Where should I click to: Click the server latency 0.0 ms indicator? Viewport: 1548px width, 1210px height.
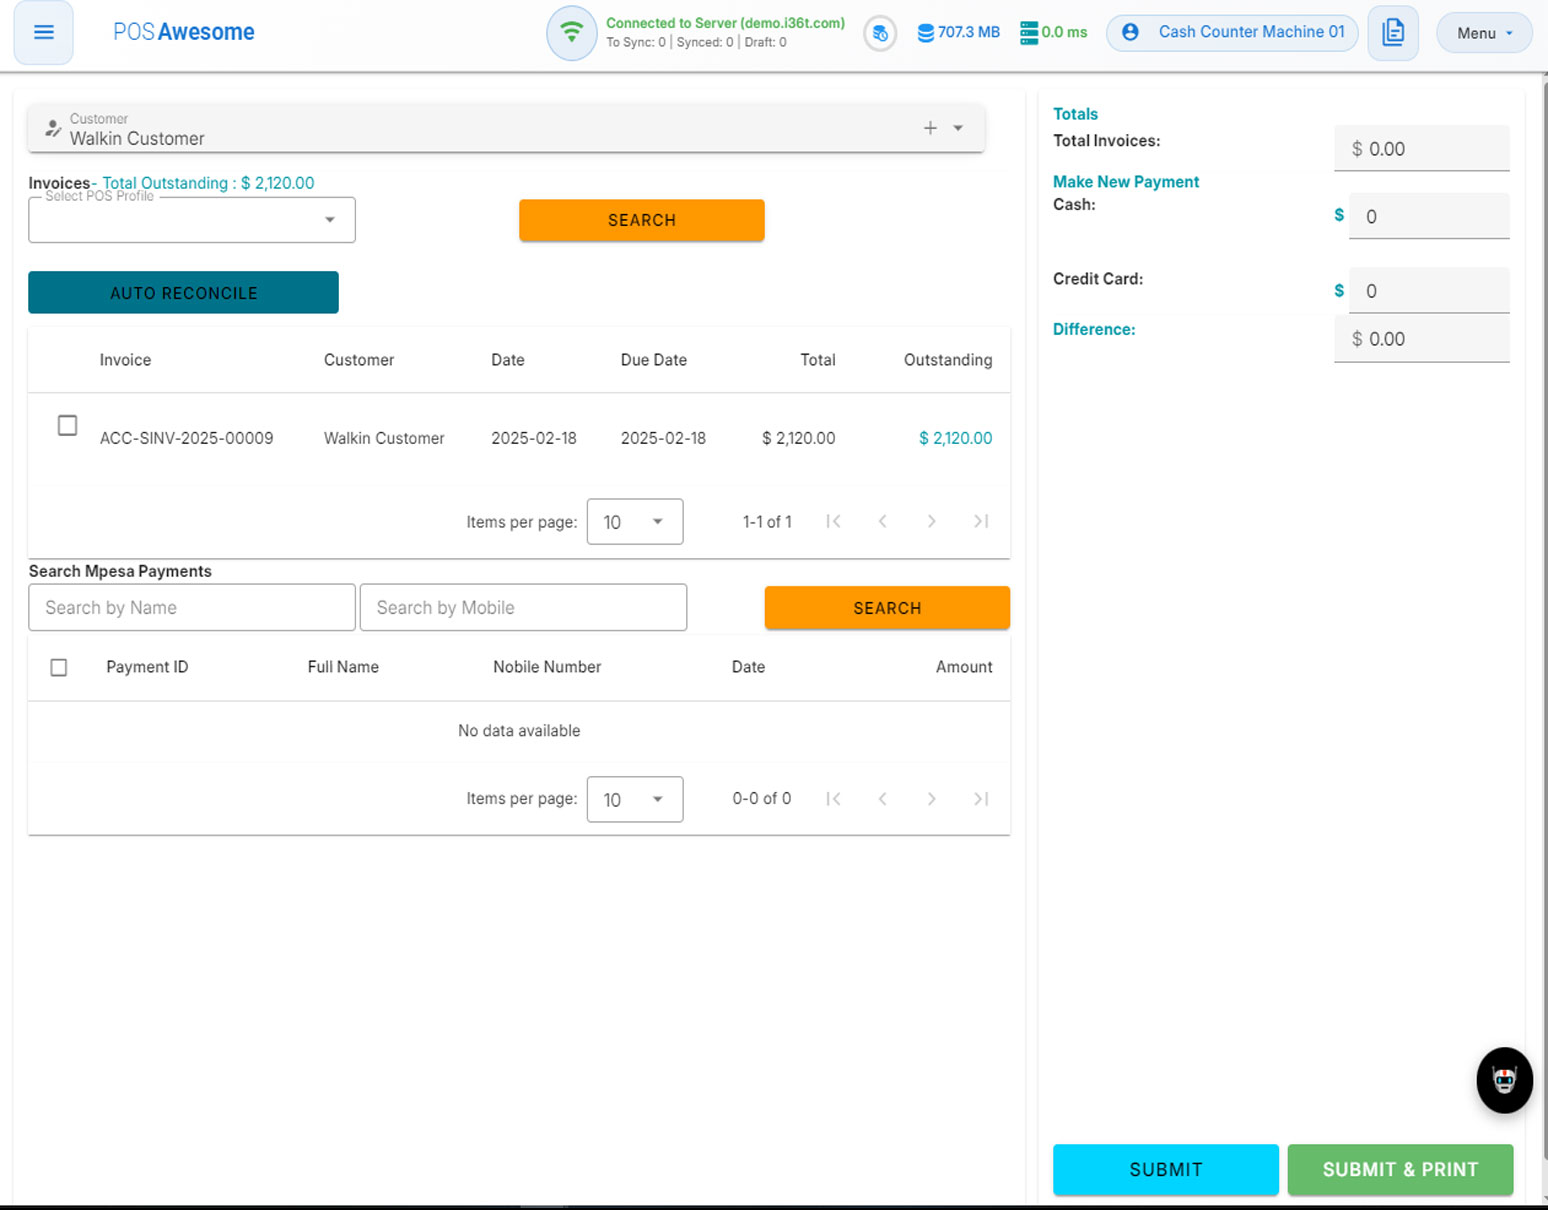point(1053,32)
